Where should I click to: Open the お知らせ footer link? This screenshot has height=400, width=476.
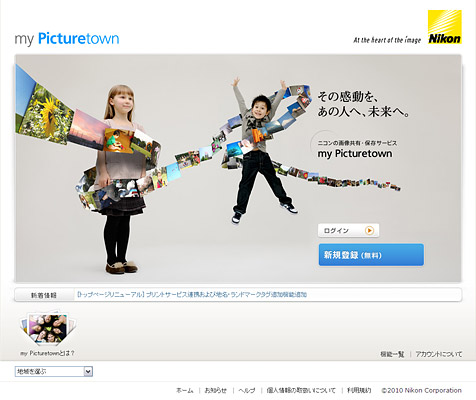pos(216,390)
